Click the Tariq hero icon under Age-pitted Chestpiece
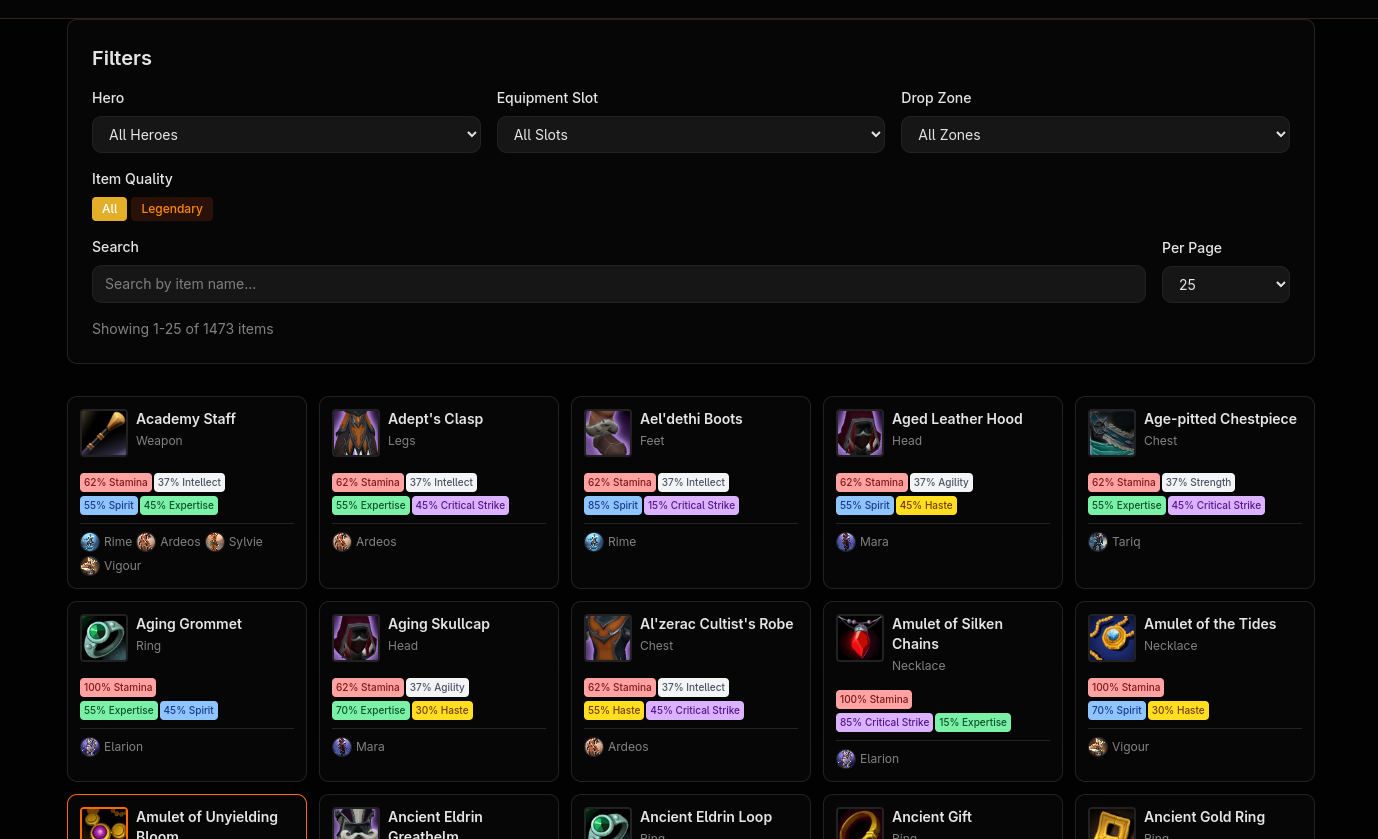 tap(1098, 541)
